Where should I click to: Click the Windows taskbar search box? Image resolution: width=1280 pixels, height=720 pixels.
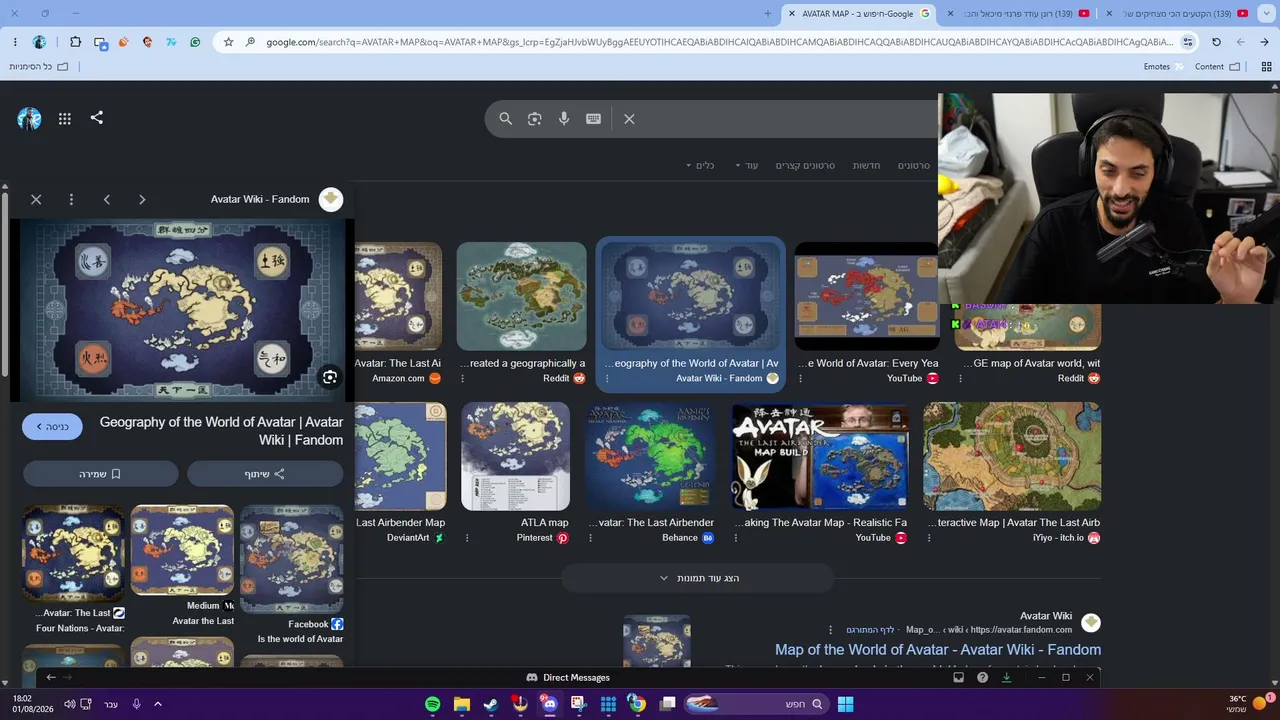coord(757,704)
